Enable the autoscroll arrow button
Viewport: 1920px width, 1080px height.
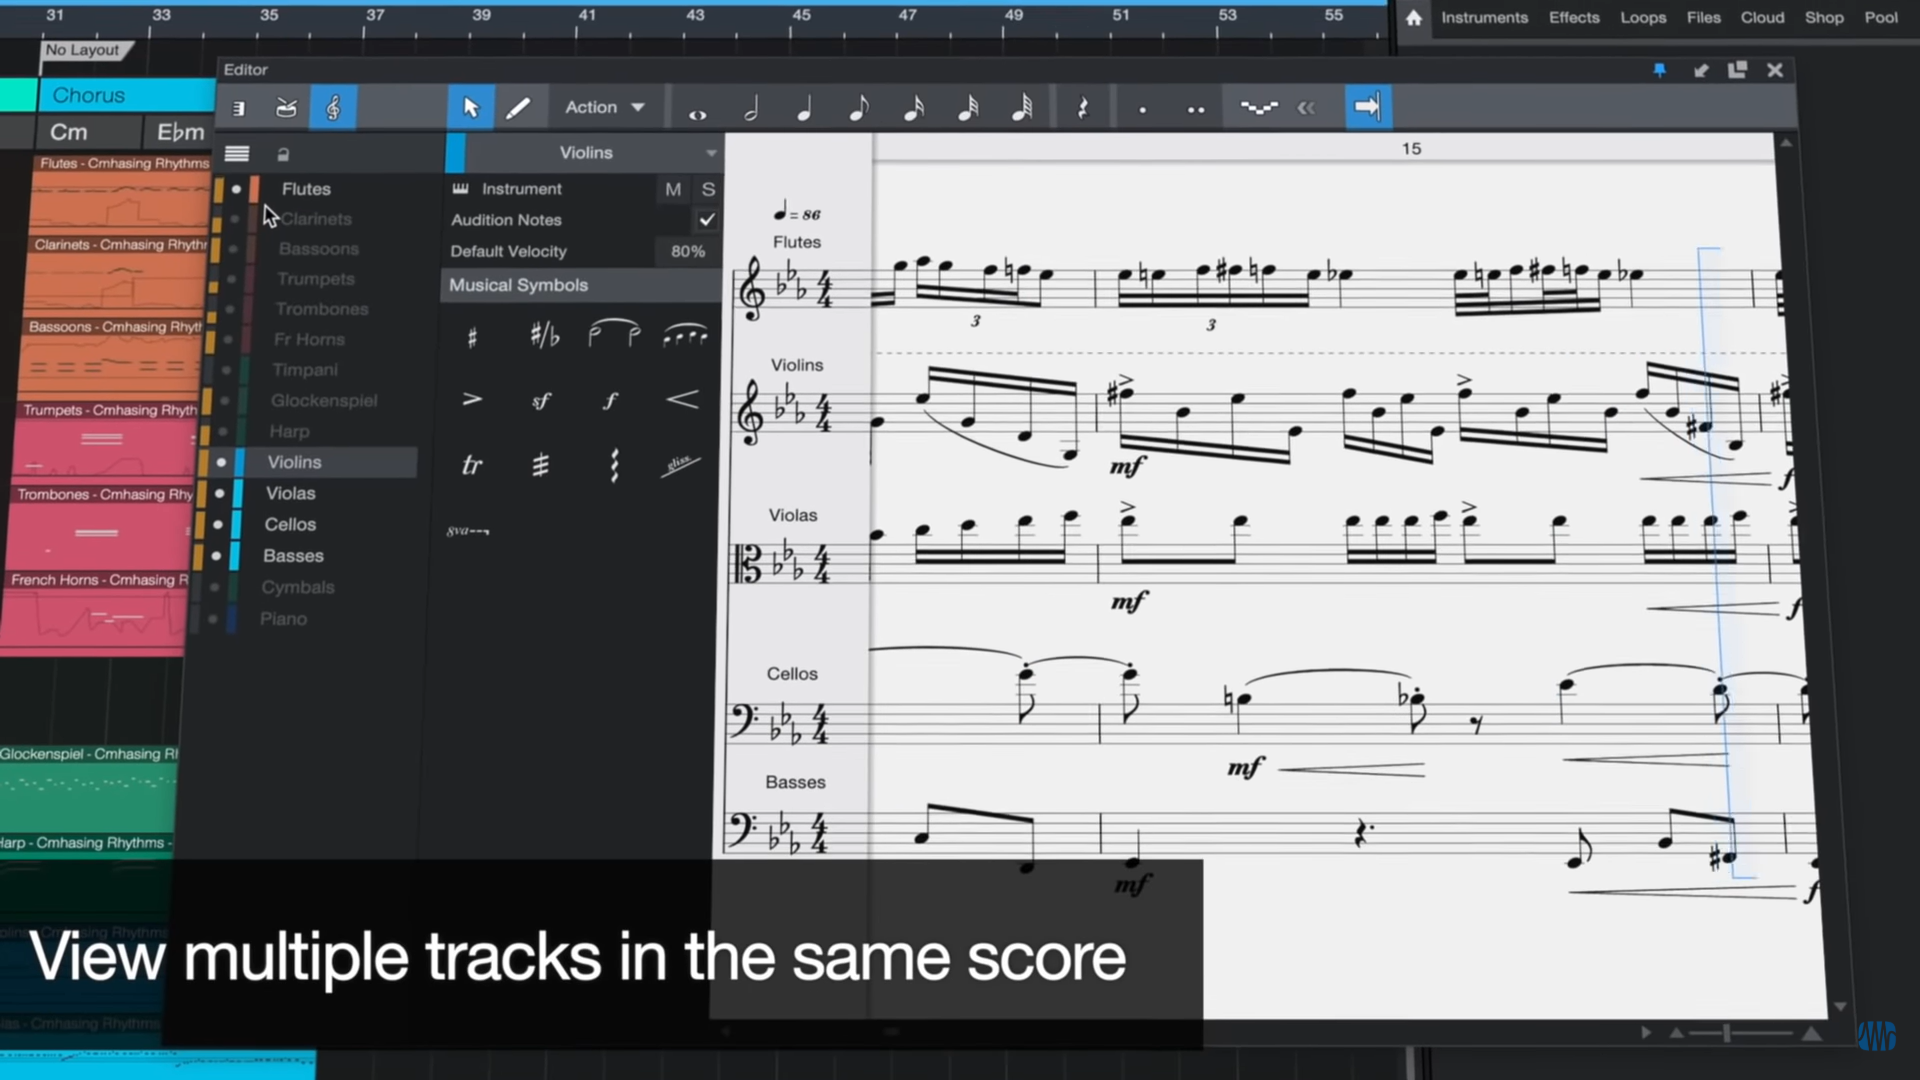(x=1367, y=107)
